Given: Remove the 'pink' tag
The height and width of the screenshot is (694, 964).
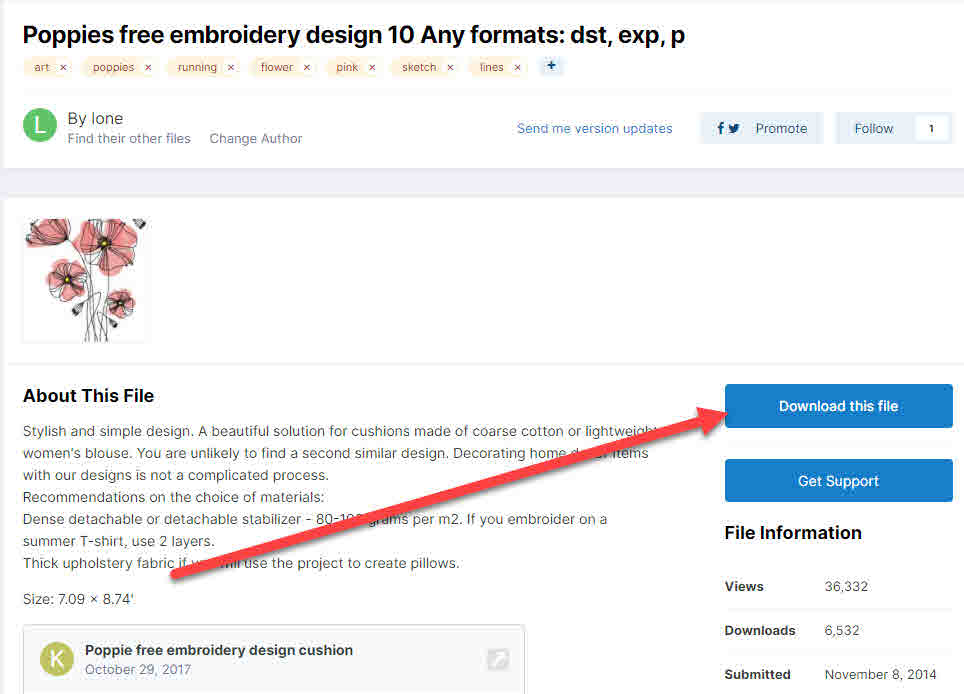Looking at the screenshot, I should point(372,67).
